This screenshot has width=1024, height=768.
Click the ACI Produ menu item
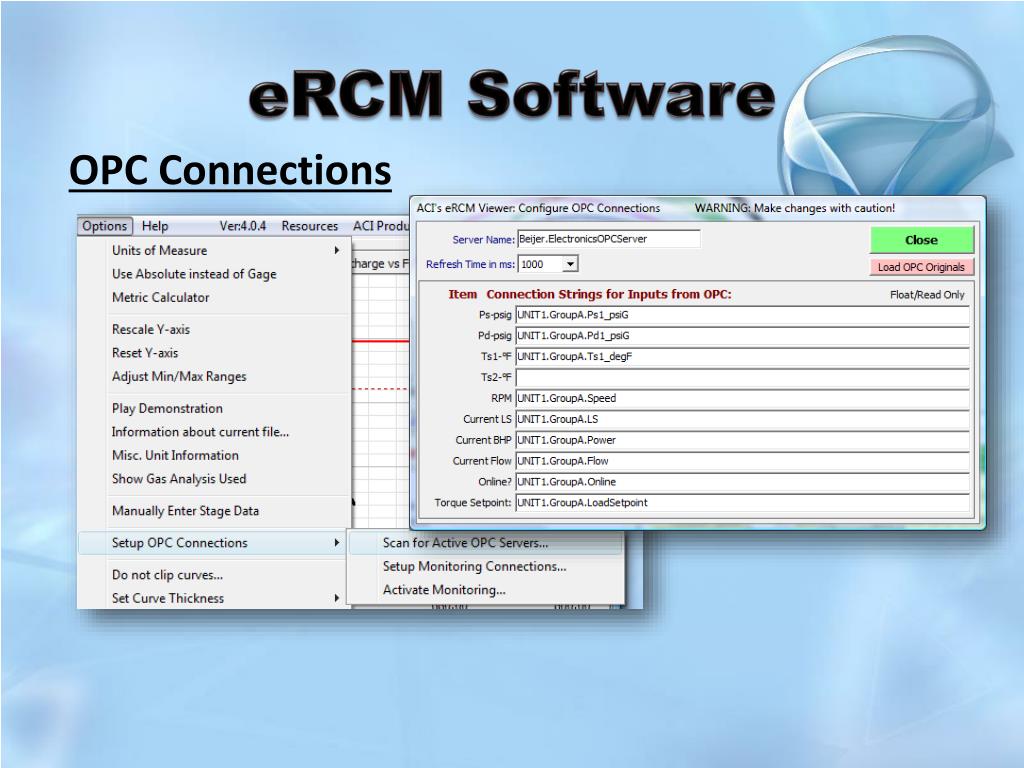coord(381,226)
